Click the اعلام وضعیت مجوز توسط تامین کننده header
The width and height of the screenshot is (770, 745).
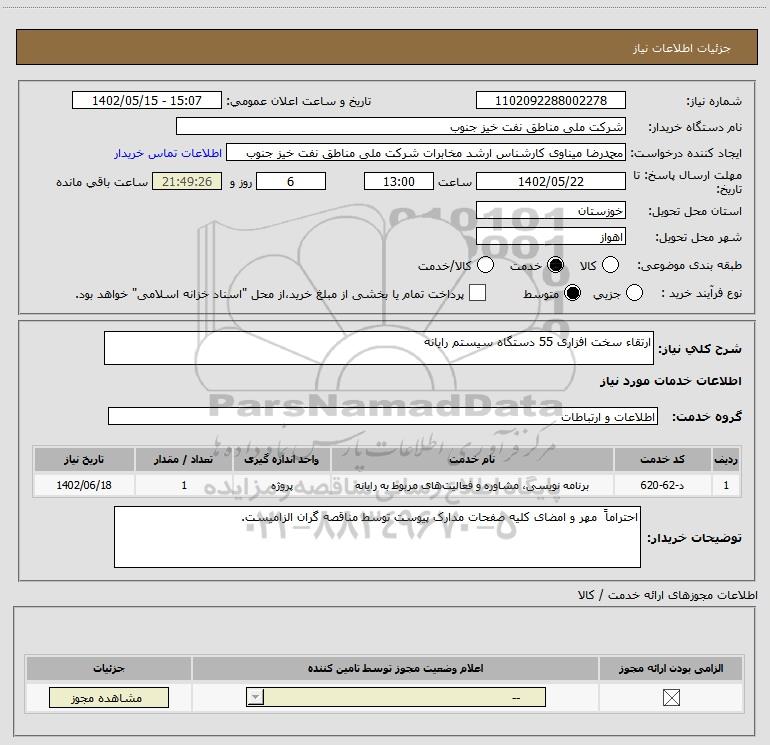click(395, 668)
